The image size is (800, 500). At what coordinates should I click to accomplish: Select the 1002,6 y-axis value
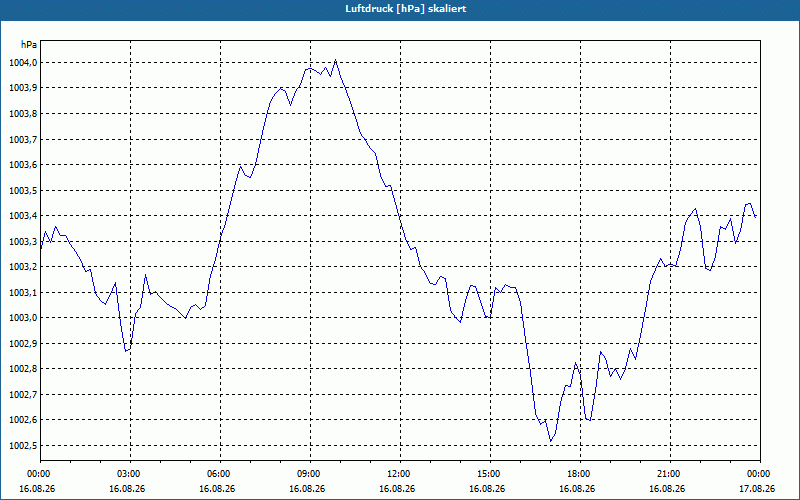tap(23, 420)
